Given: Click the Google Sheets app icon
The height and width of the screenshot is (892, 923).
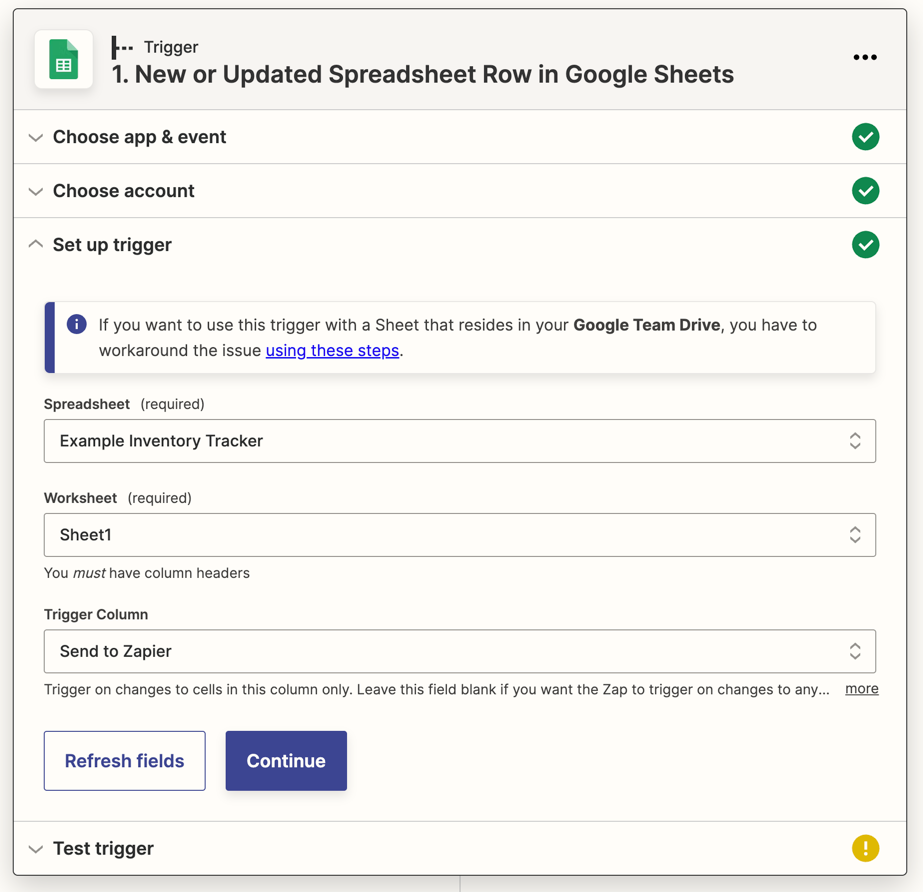Looking at the screenshot, I should coord(64,59).
